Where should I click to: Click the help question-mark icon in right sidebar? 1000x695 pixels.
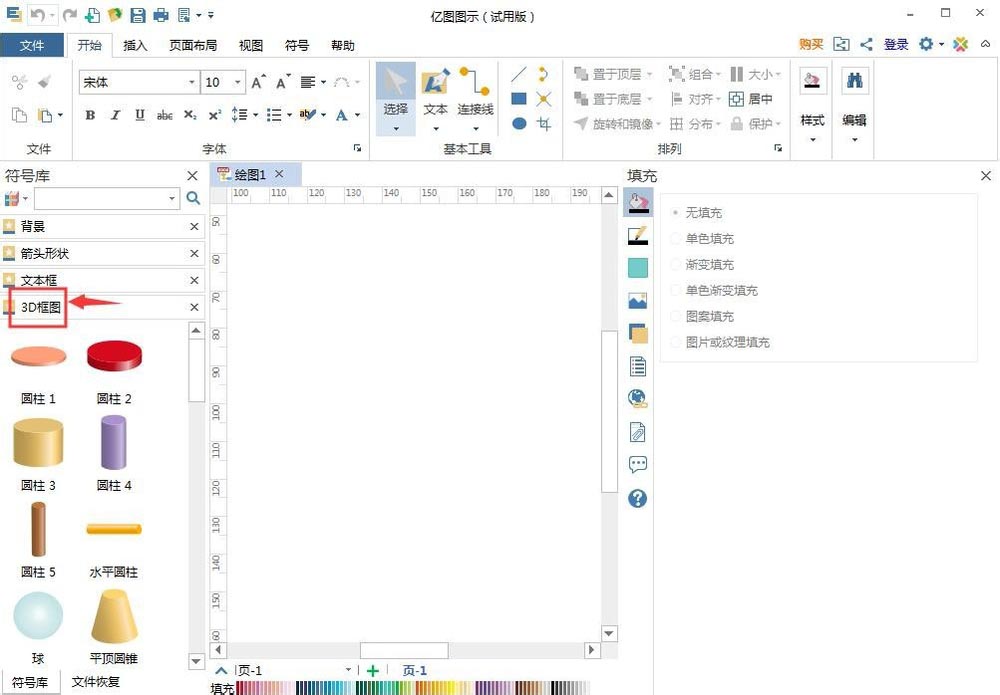click(638, 498)
